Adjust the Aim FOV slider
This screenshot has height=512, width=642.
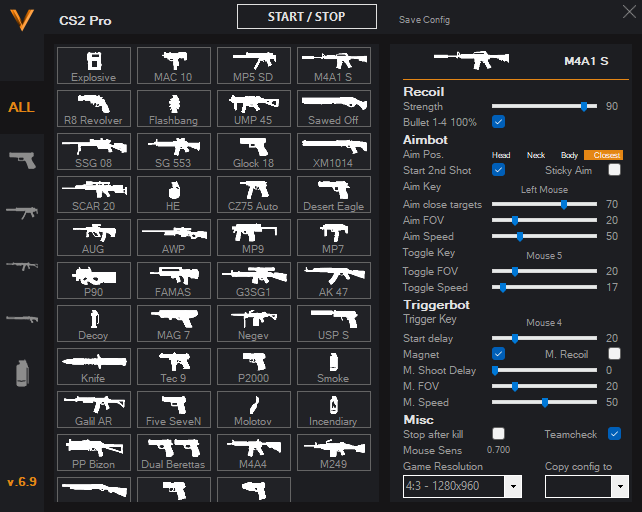(x=544, y=220)
